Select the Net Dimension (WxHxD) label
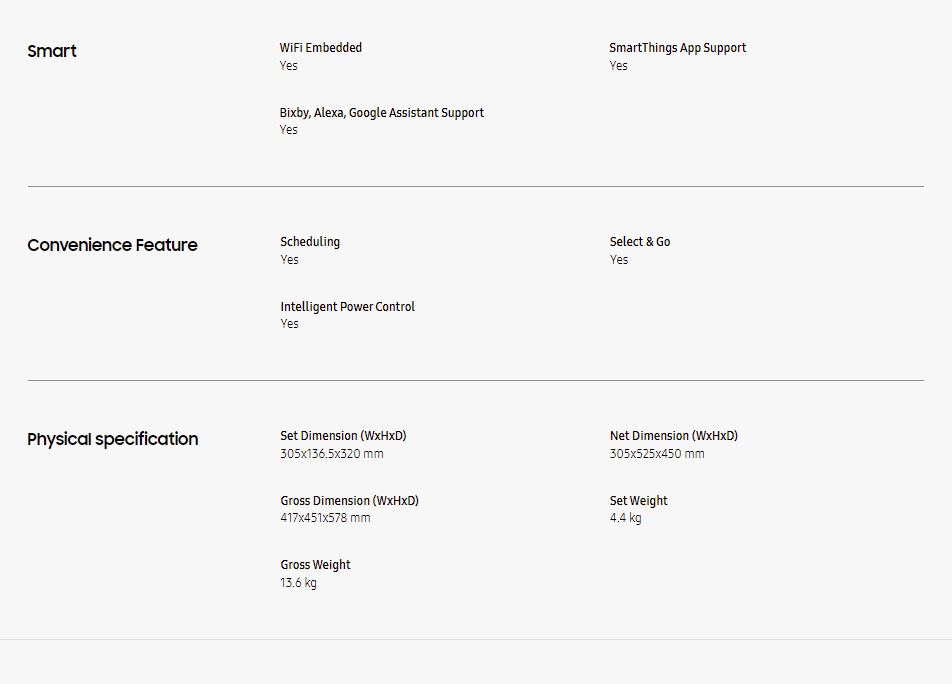The height and width of the screenshot is (684, 952). [x=673, y=436]
